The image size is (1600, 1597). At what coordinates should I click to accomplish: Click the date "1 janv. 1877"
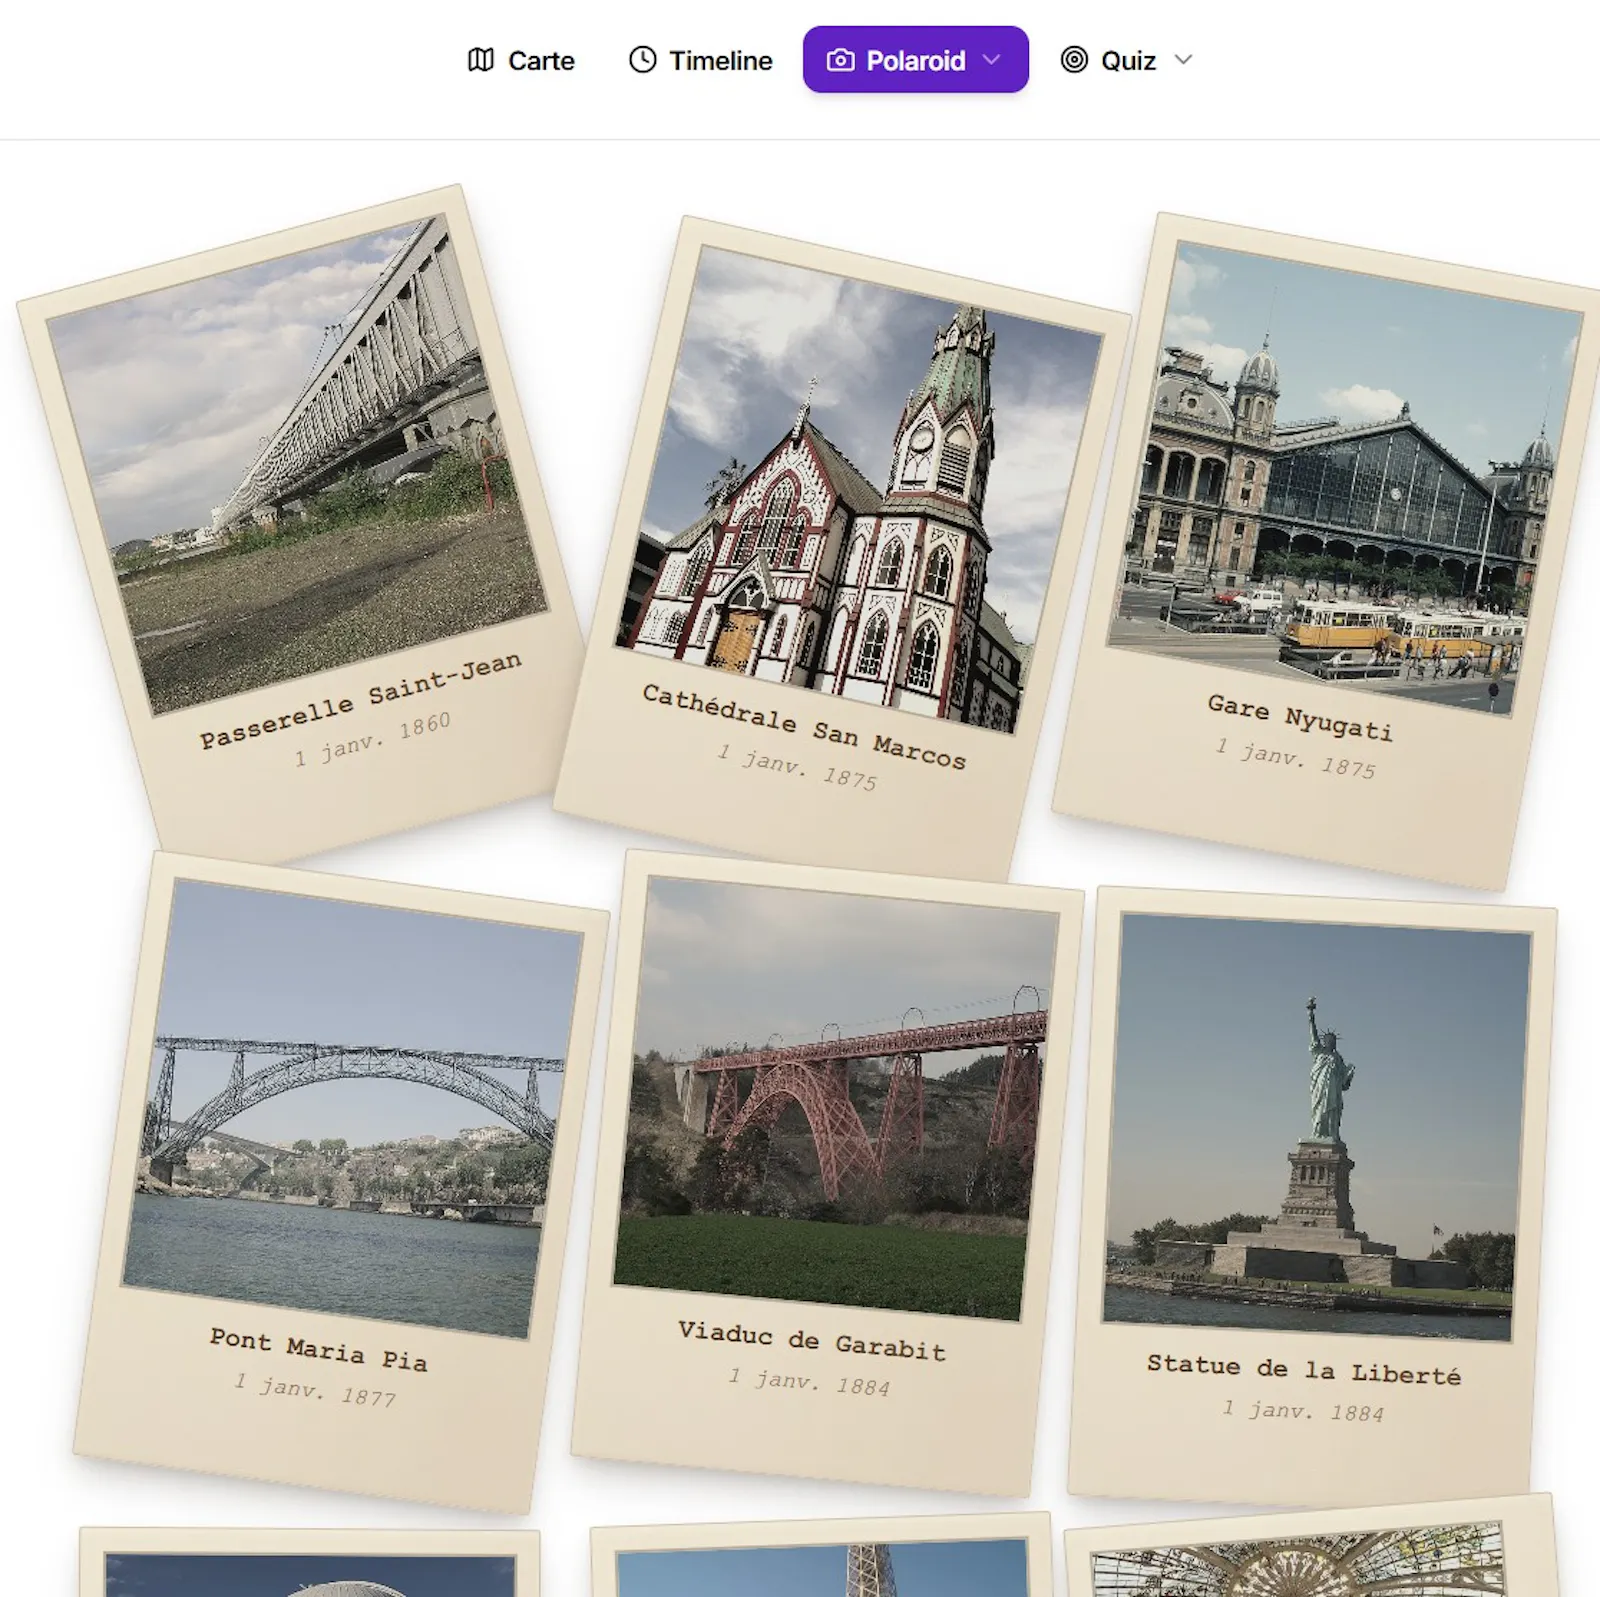315,1389
